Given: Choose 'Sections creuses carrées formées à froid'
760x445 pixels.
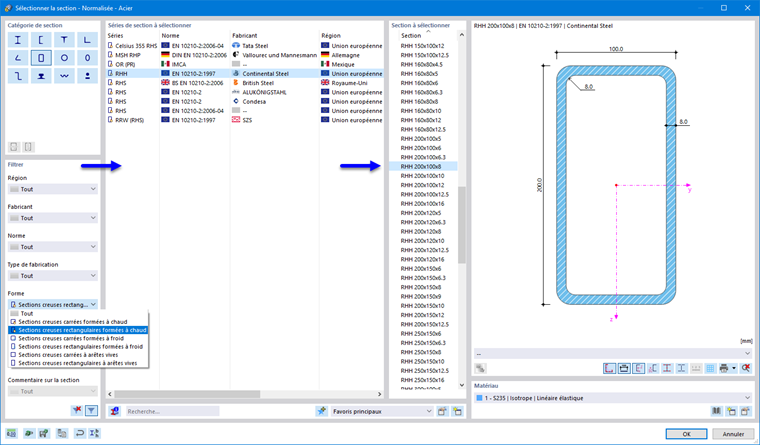Looking at the screenshot, I should point(78,338).
